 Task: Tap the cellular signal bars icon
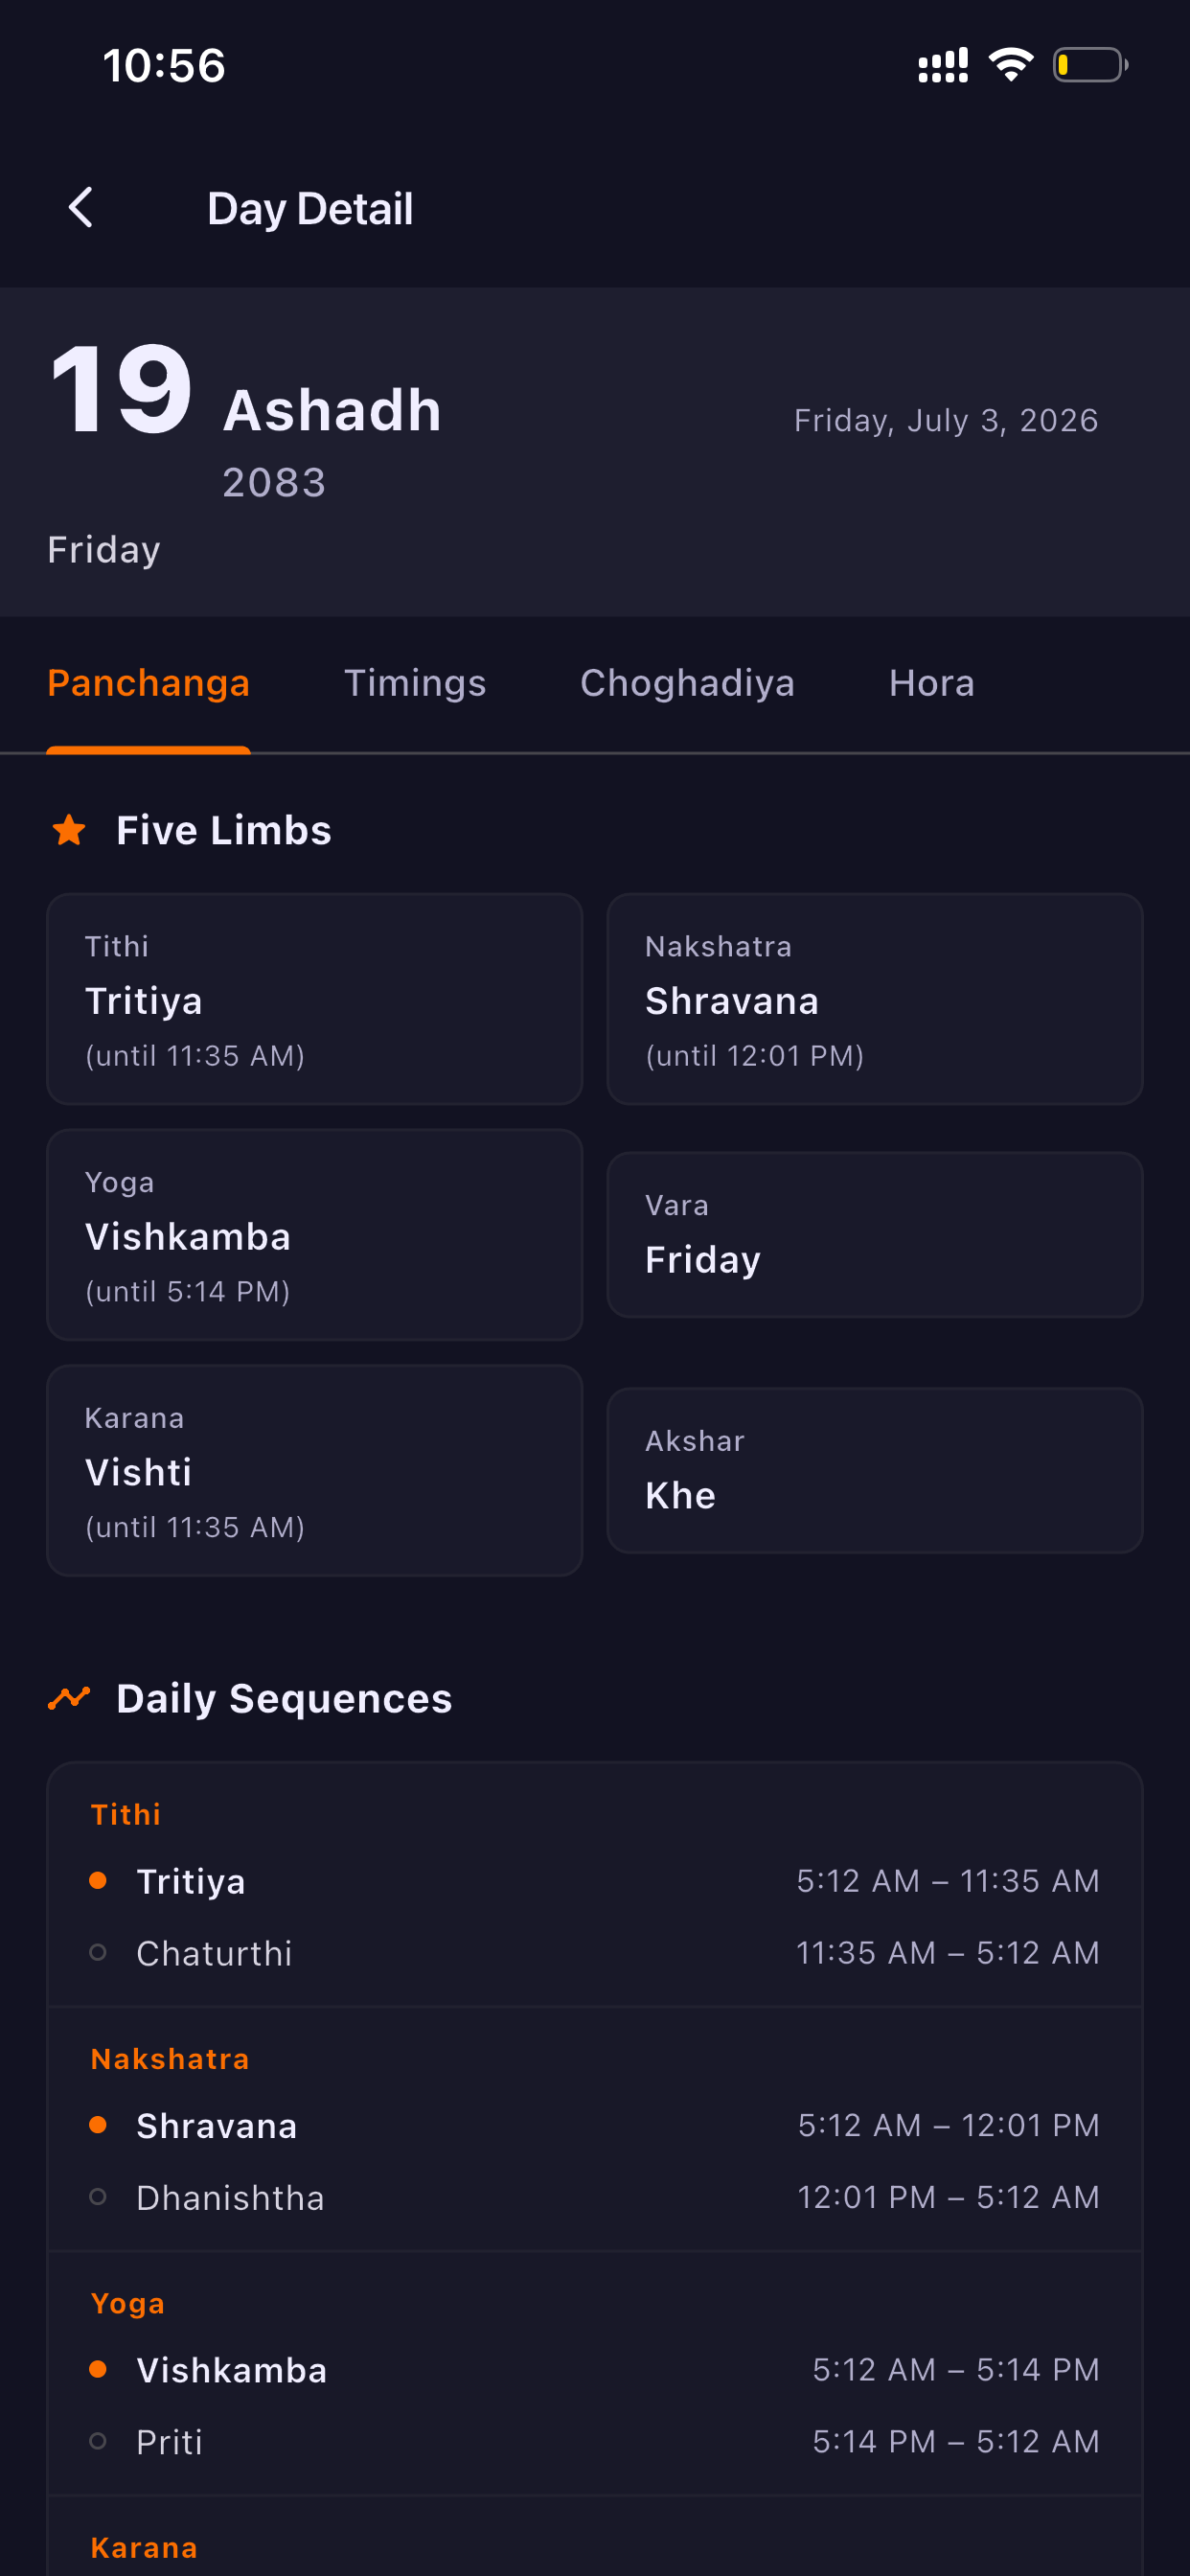click(x=943, y=65)
